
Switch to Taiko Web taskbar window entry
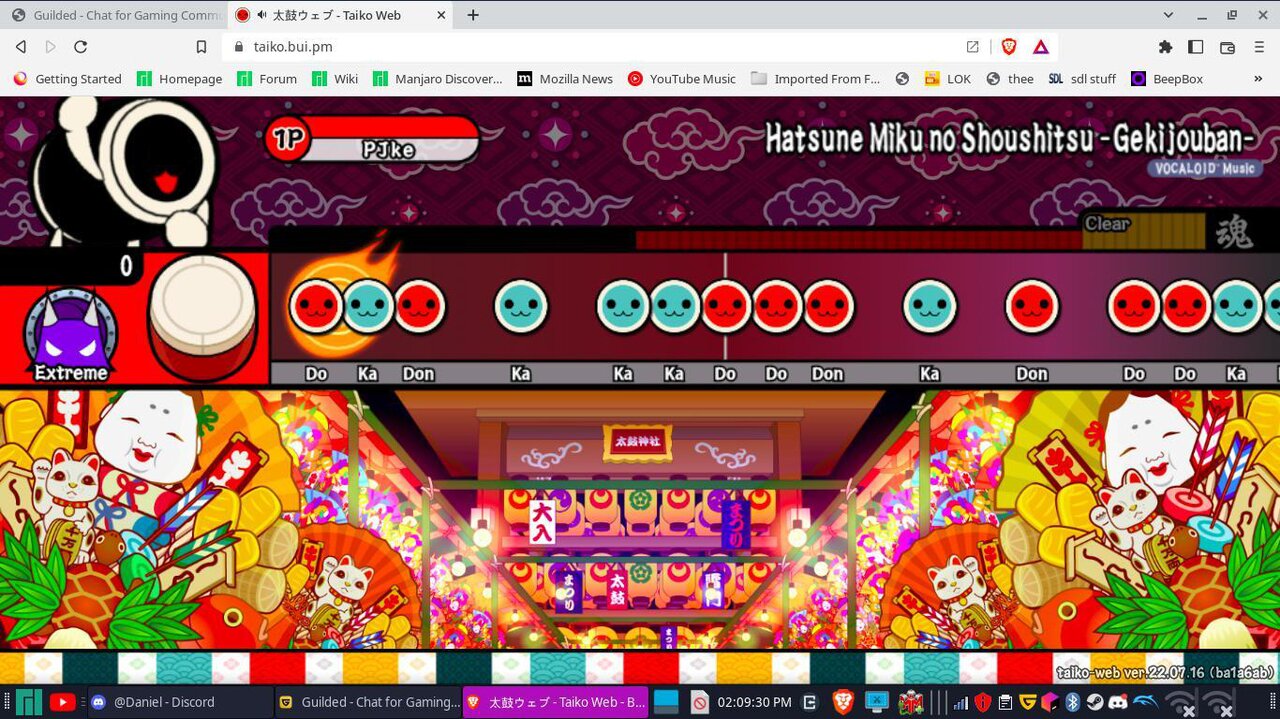555,702
